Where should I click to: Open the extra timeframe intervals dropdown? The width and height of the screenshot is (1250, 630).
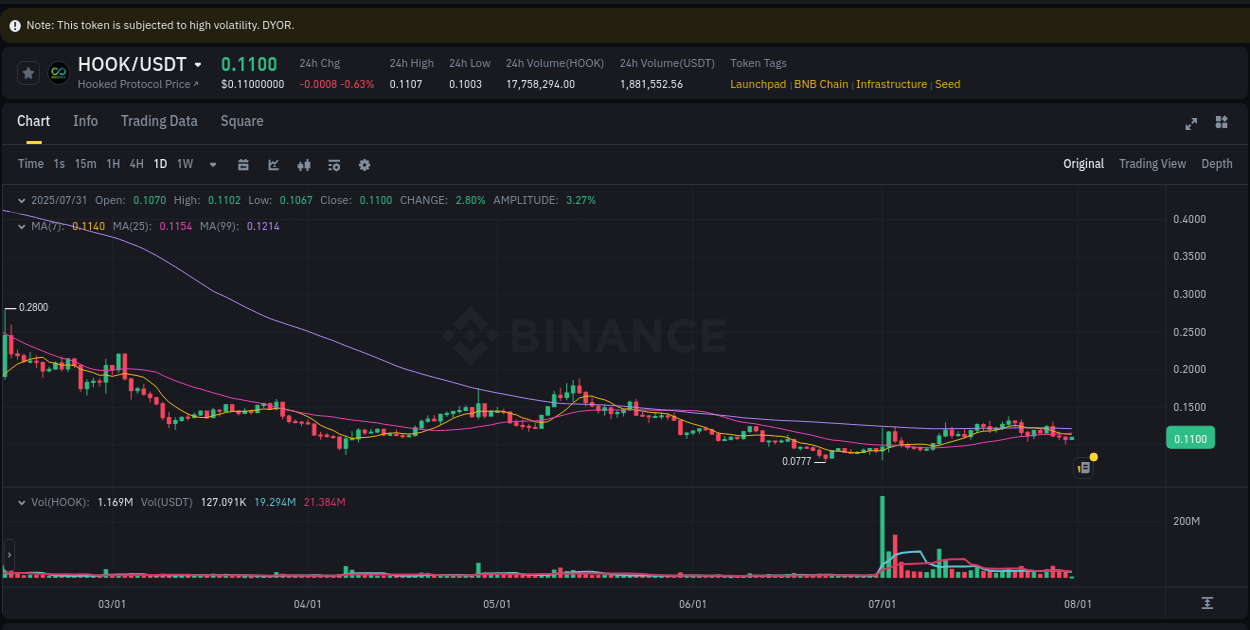pyautogui.click(x=212, y=163)
